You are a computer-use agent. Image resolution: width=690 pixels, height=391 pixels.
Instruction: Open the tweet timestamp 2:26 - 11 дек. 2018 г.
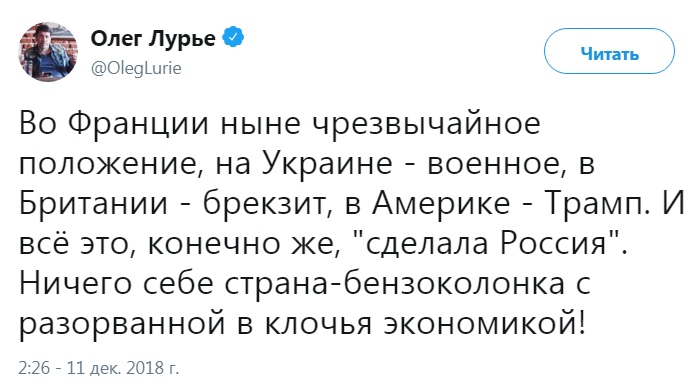pyautogui.click(x=99, y=367)
